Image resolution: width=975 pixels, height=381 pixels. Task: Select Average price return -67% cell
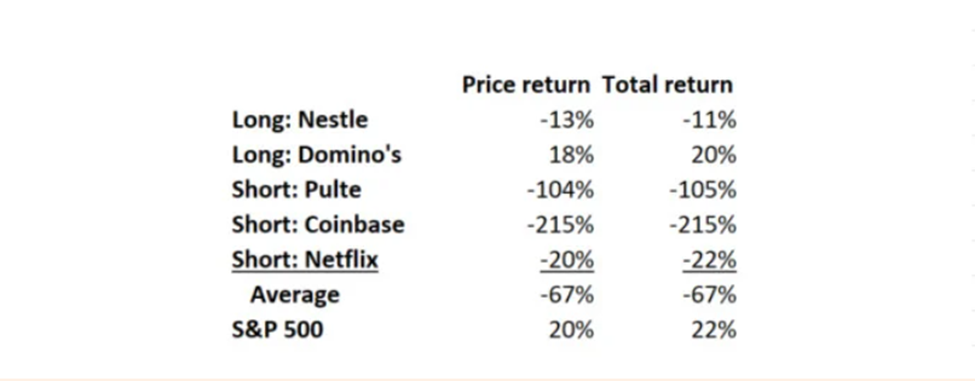click(566, 294)
